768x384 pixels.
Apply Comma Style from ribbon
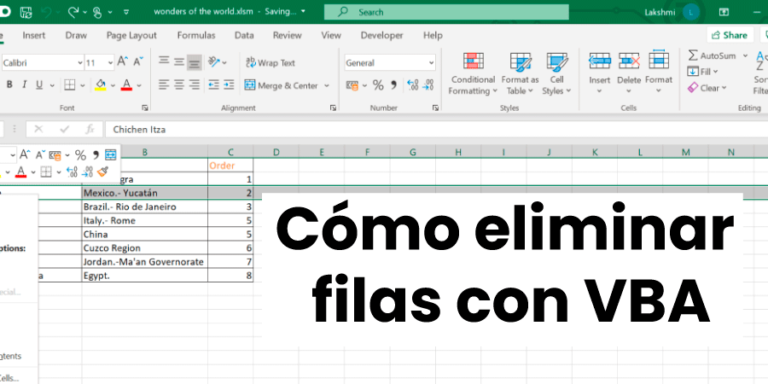pyautogui.click(x=393, y=86)
